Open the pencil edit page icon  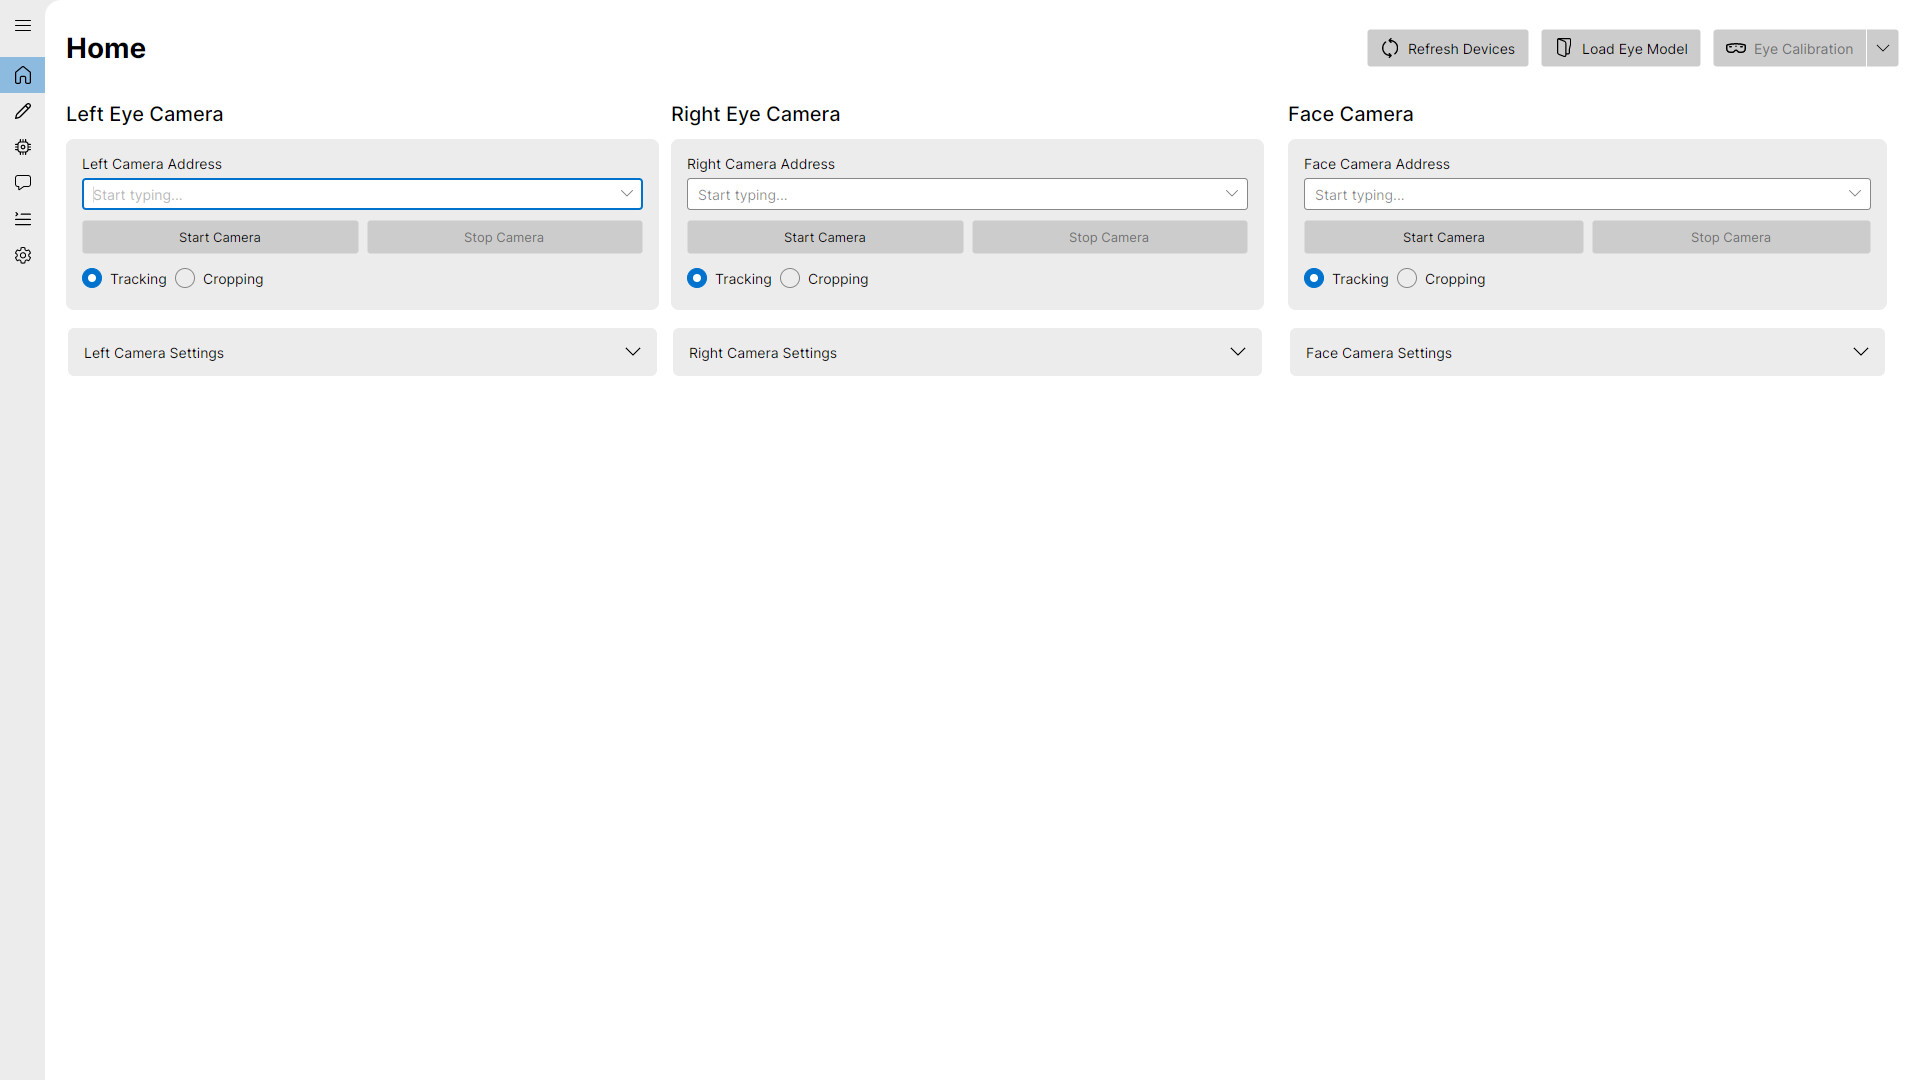(x=22, y=111)
